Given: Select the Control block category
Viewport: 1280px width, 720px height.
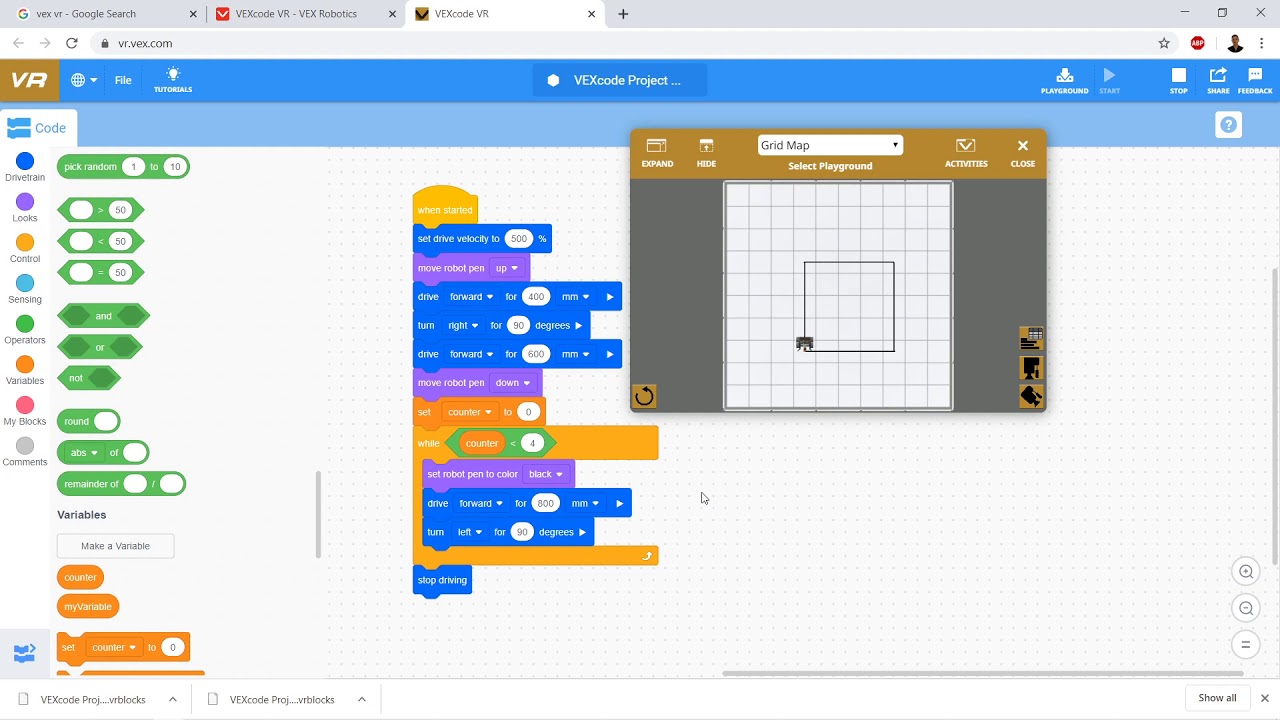Looking at the screenshot, I should point(25,250).
